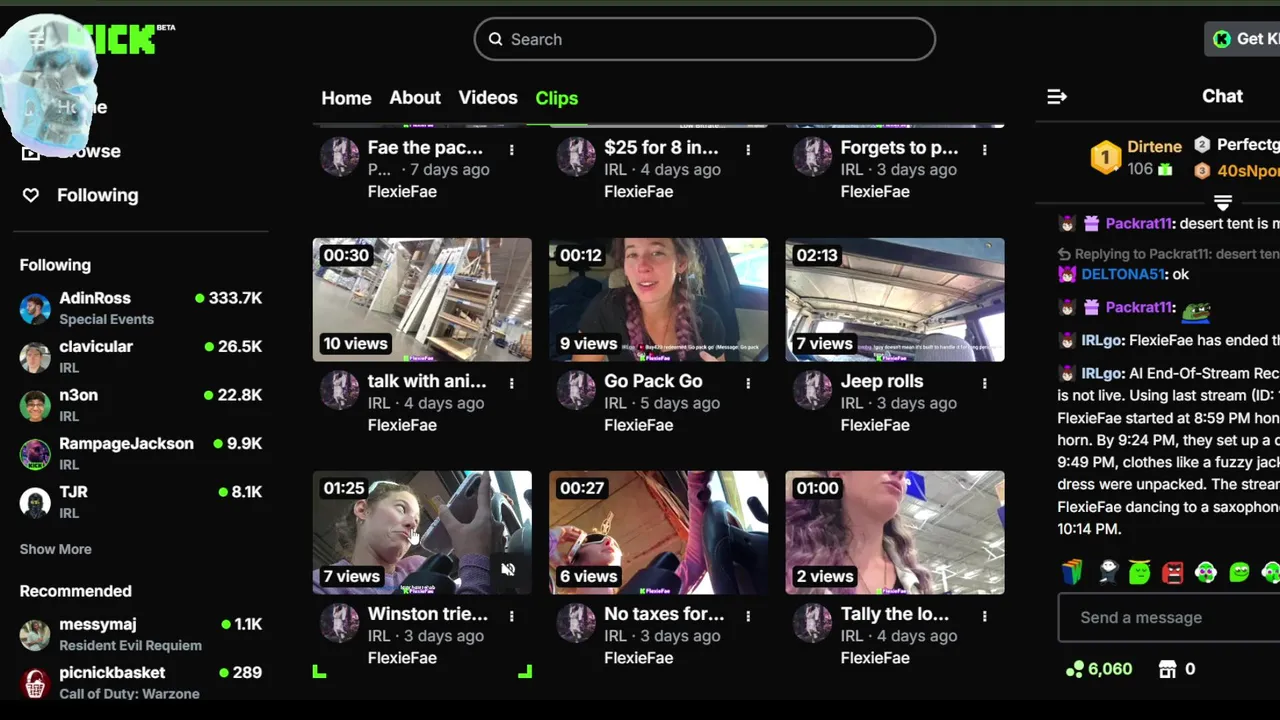The height and width of the screenshot is (720, 1280).
Task: Open options menu for "Tally the lo..." clip
Action: pos(984,616)
